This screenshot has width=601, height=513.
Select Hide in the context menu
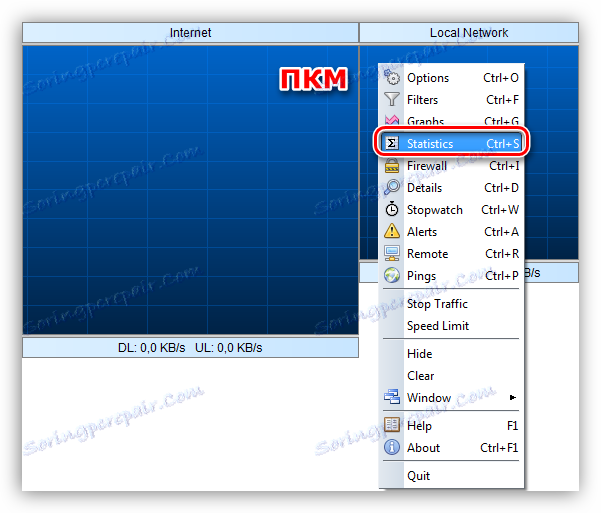click(x=451, y=354)
